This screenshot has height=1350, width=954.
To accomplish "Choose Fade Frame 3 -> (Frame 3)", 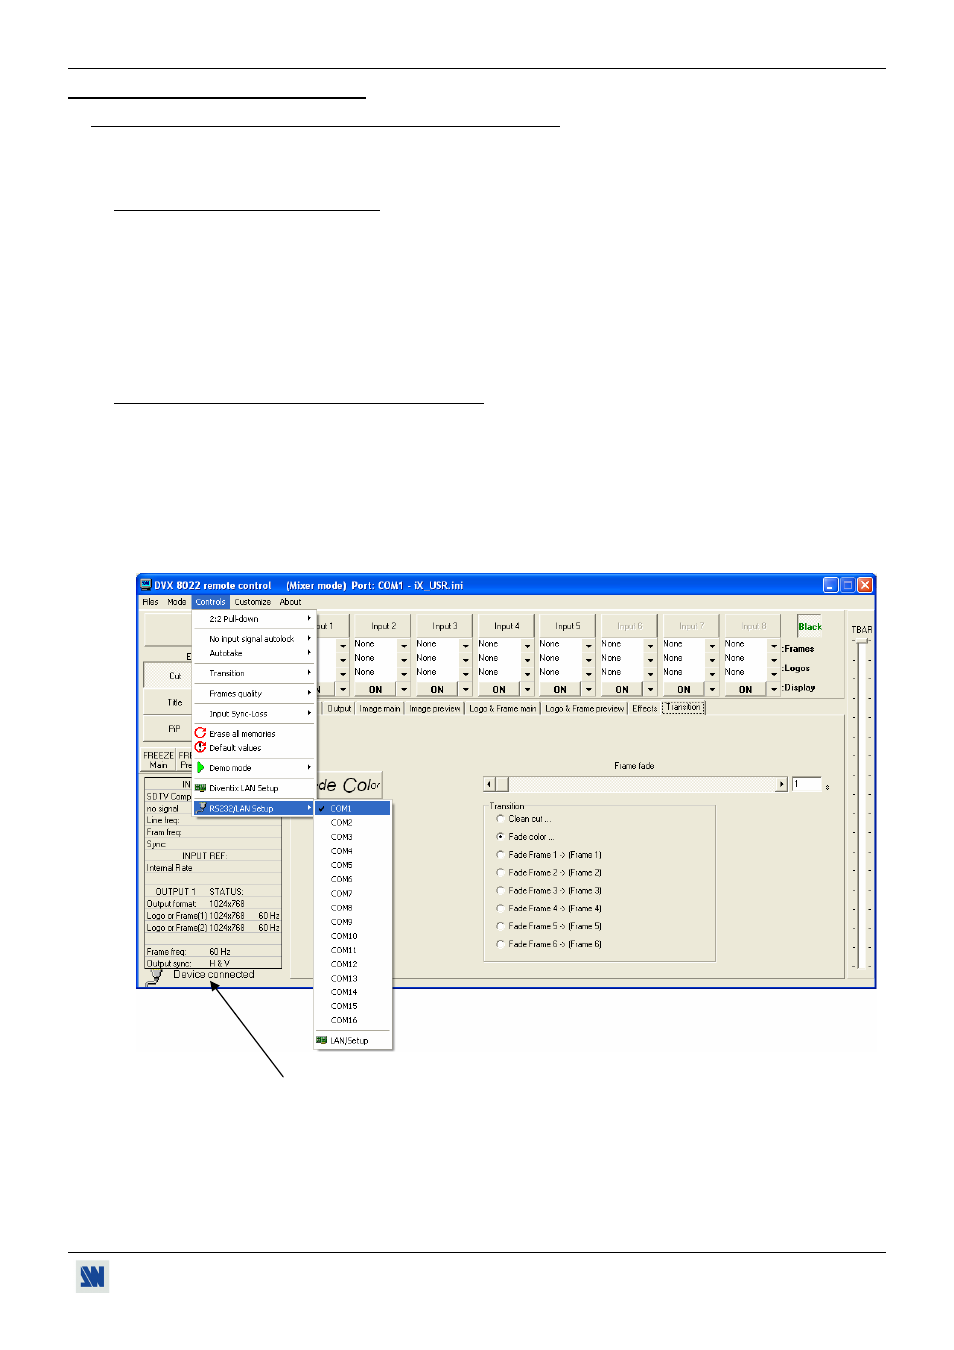I will point(500,890).
